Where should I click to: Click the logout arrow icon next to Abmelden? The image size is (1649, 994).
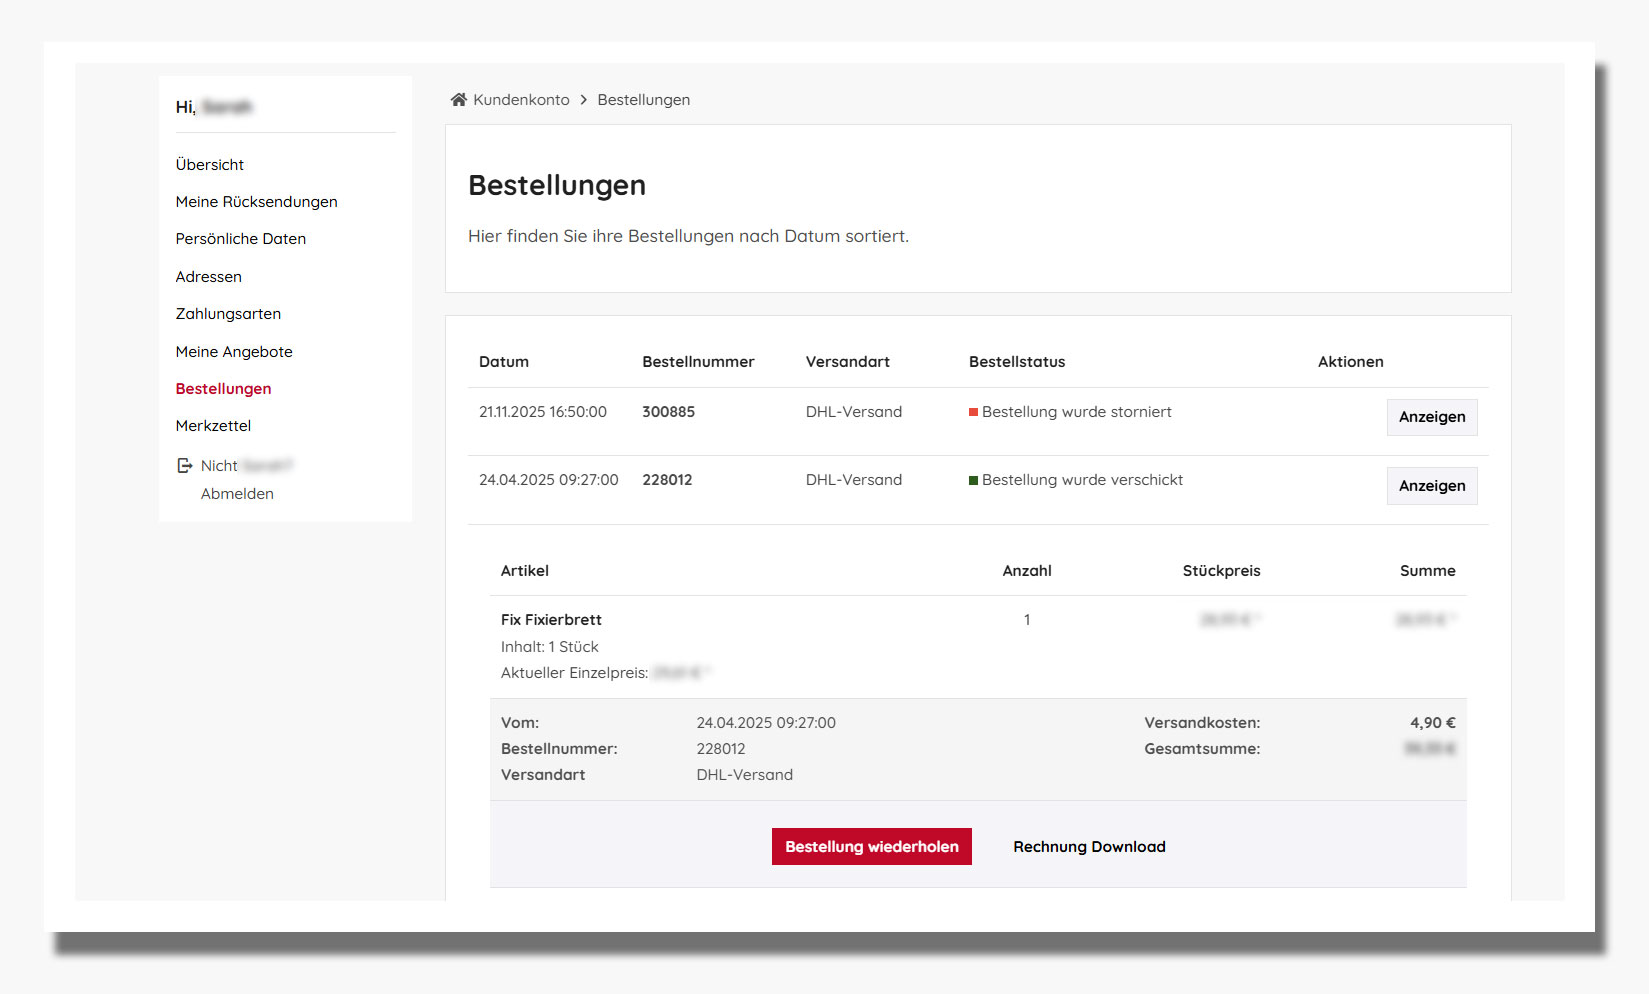[x=184, y=464]
